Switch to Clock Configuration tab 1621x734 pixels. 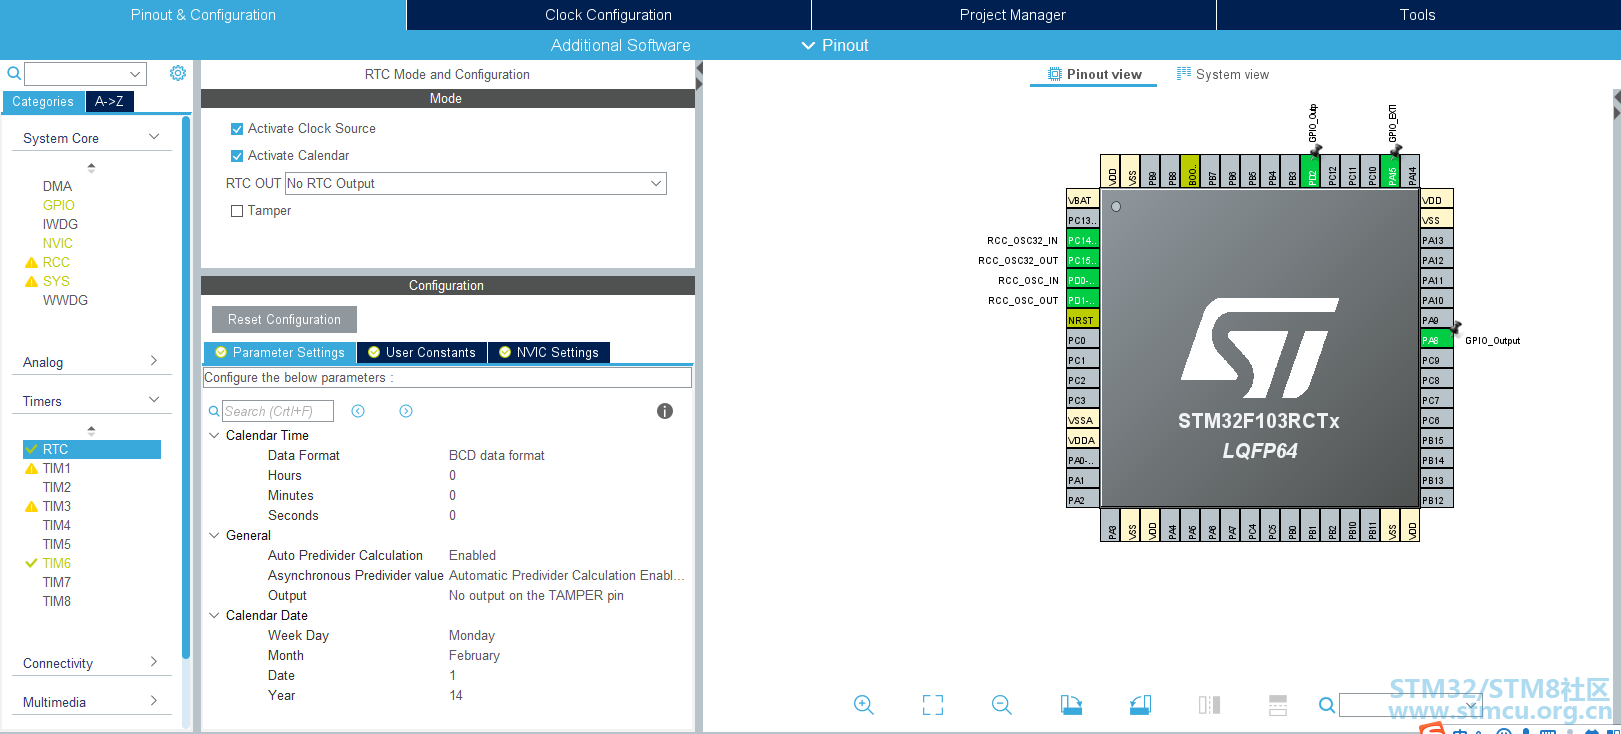(608, 15)
